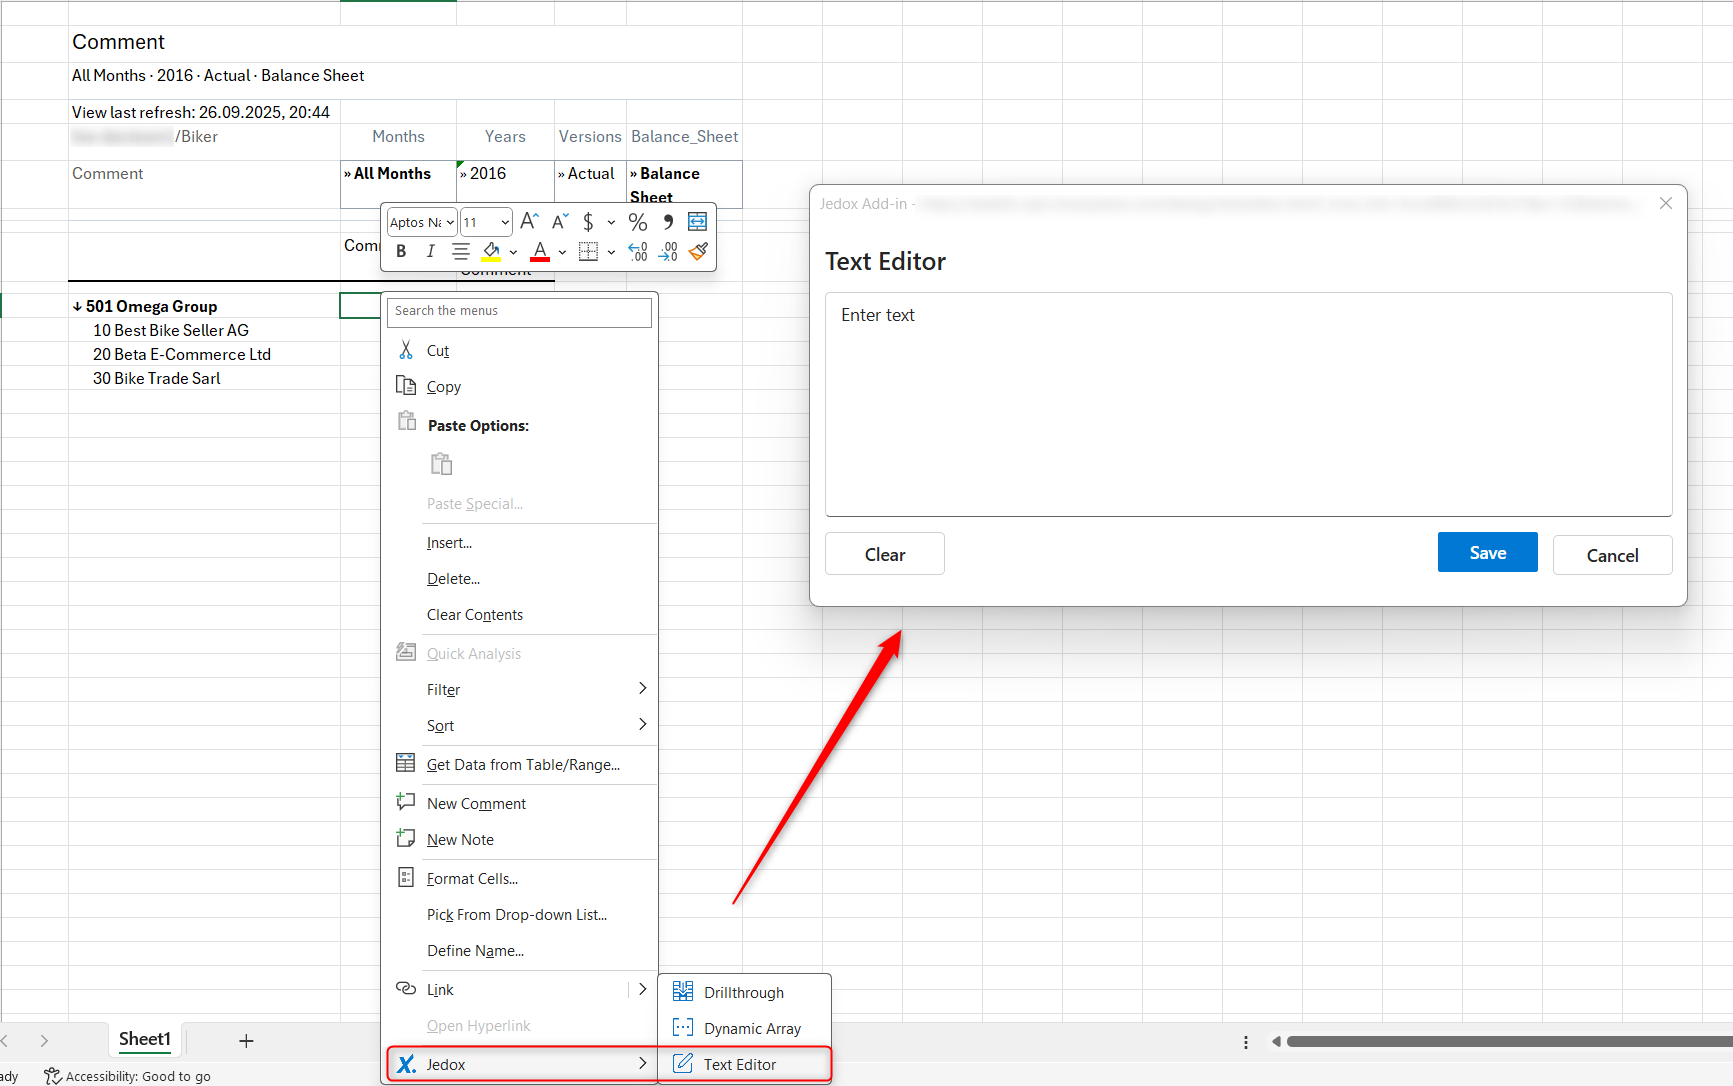Click the Increase Decimal icon
The height and width of the screenshot is (1086, 1733).
tap(637, 252)
